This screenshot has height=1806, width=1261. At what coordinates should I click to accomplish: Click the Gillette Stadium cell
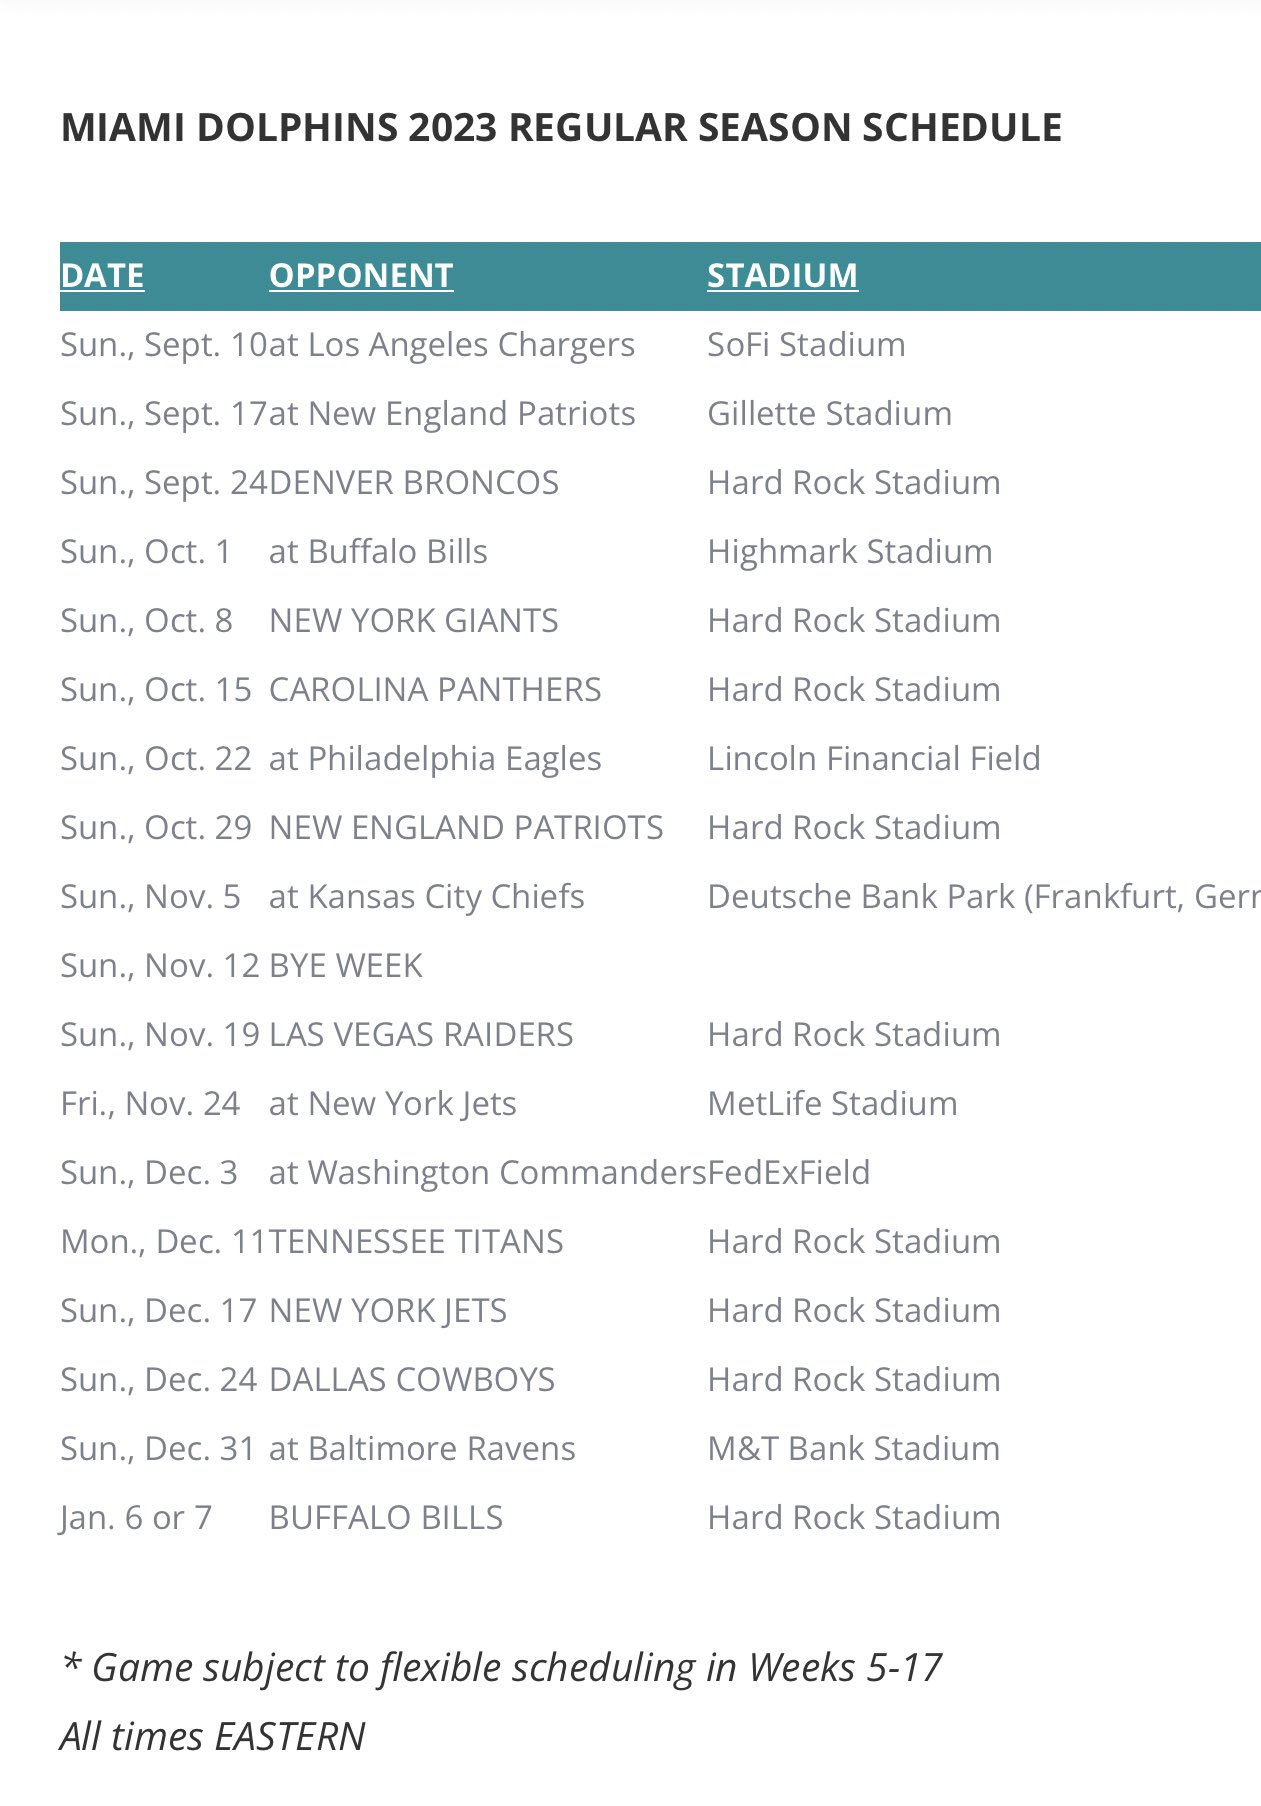pos(829,414)
